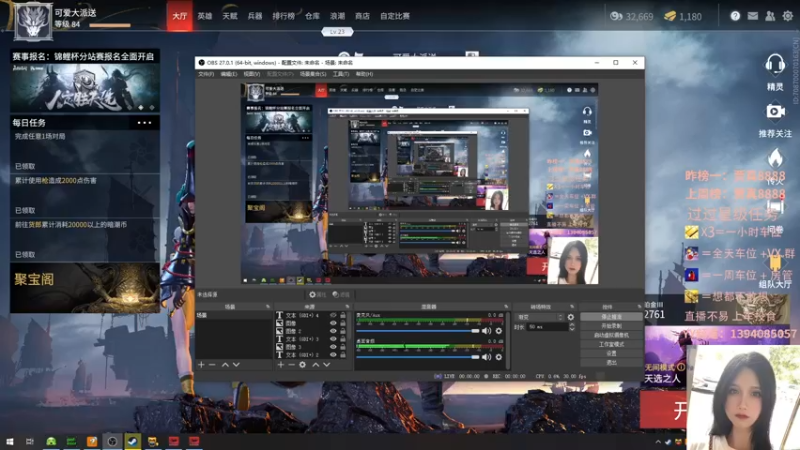The width and height of the screenshot is (800, 450).
Task: Click 启动虚拟摄像机 button in OBS
Action: [611, 335]
